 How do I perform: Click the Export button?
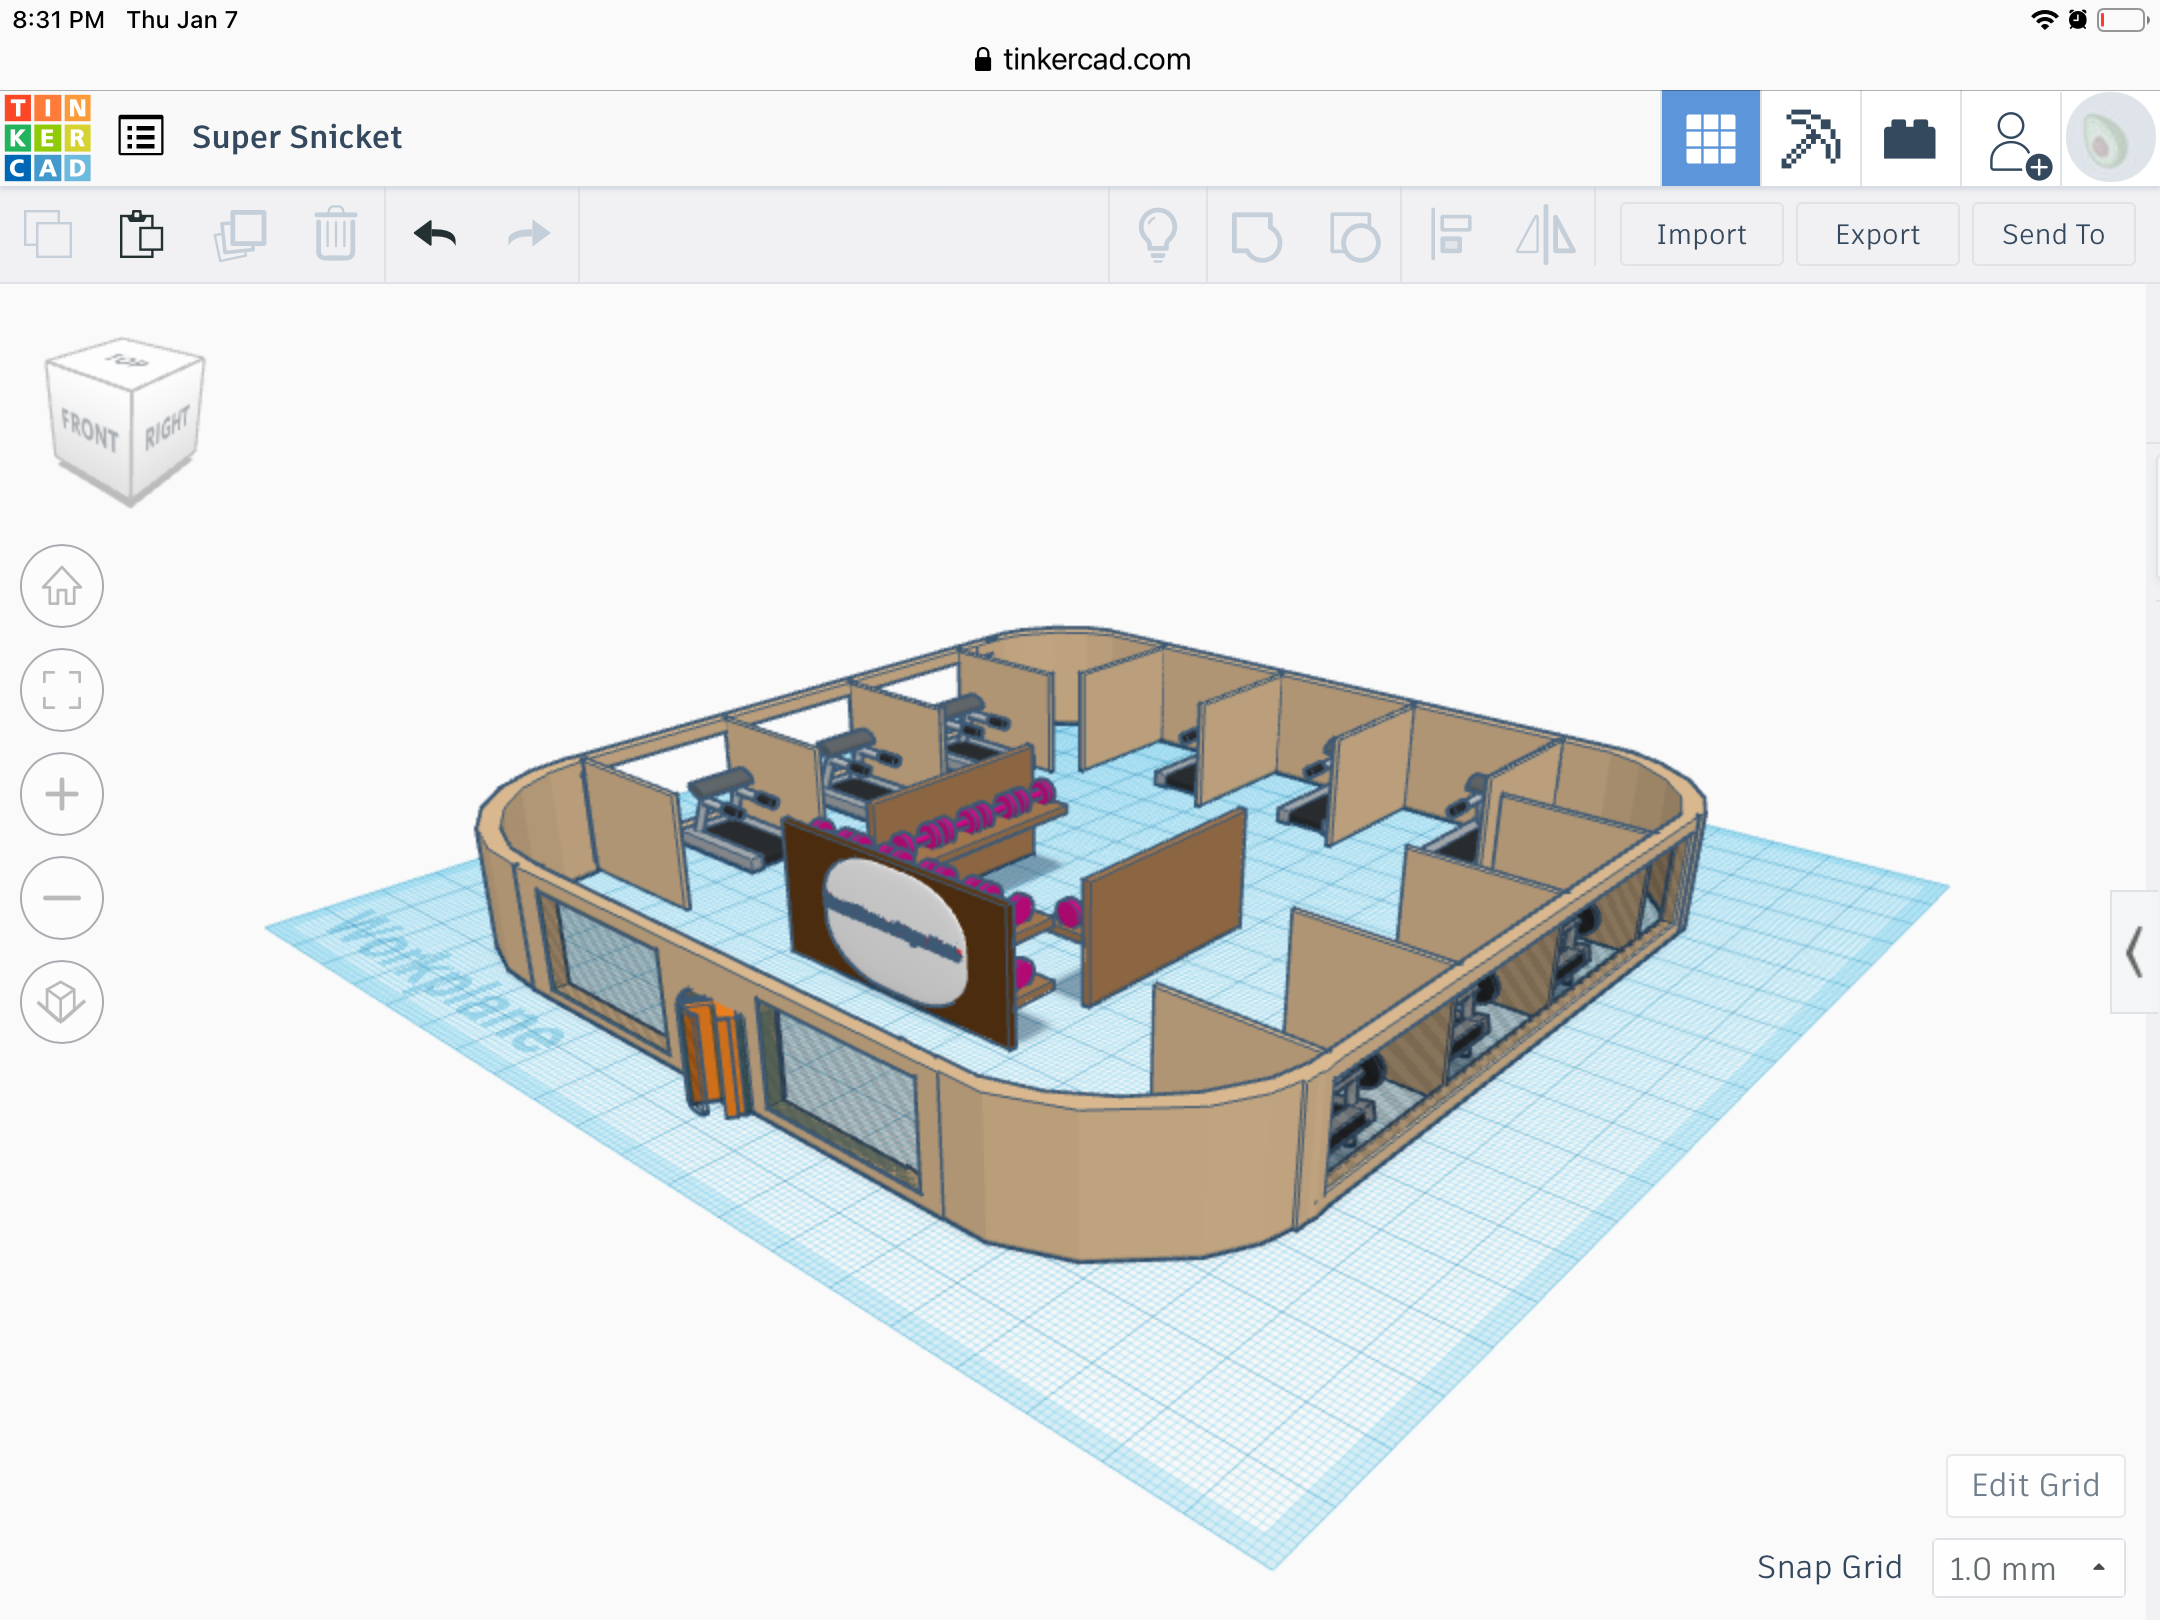pyautogui.click(x=1877, y=234)
